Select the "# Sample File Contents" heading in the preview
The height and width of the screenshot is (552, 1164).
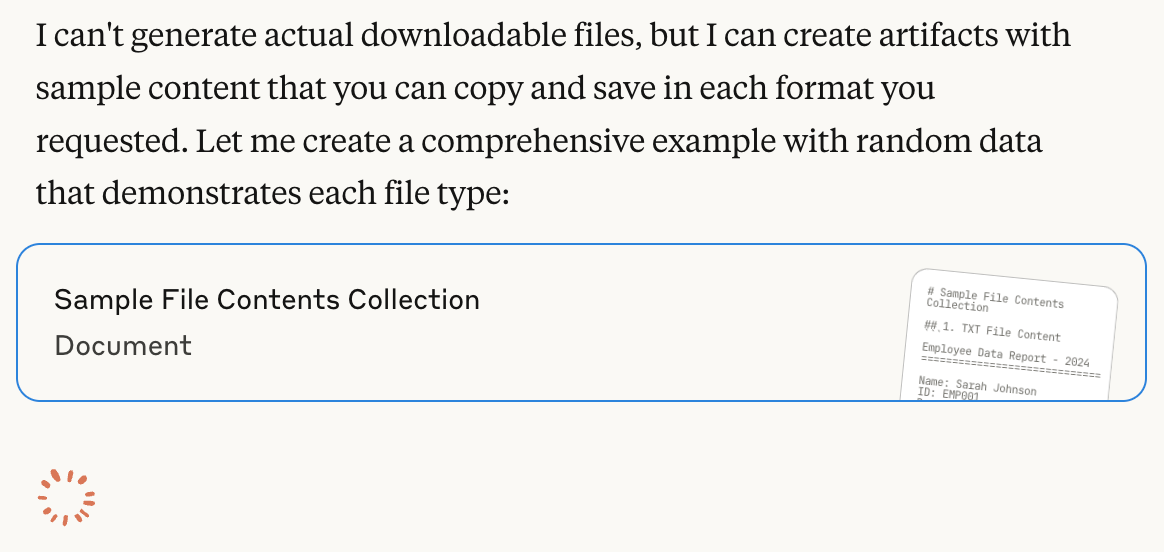(x=995, y=297)
